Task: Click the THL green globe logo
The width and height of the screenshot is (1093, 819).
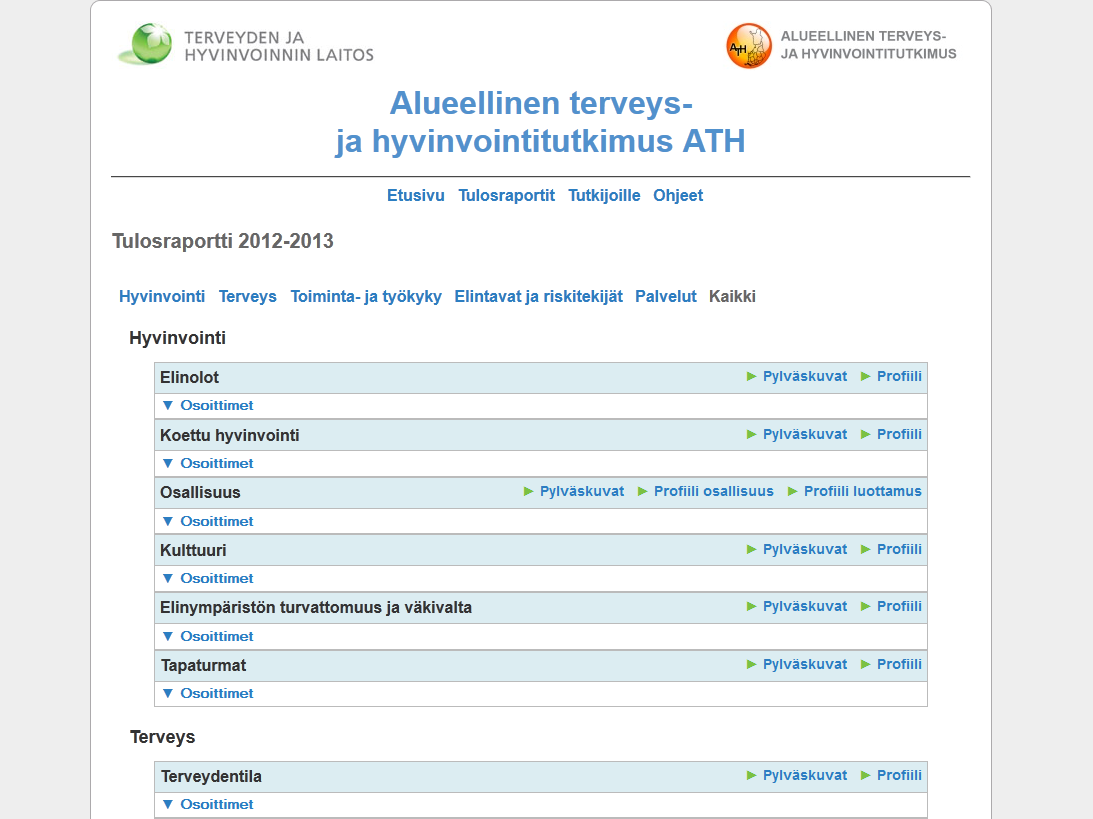Action: coord(145,44)
